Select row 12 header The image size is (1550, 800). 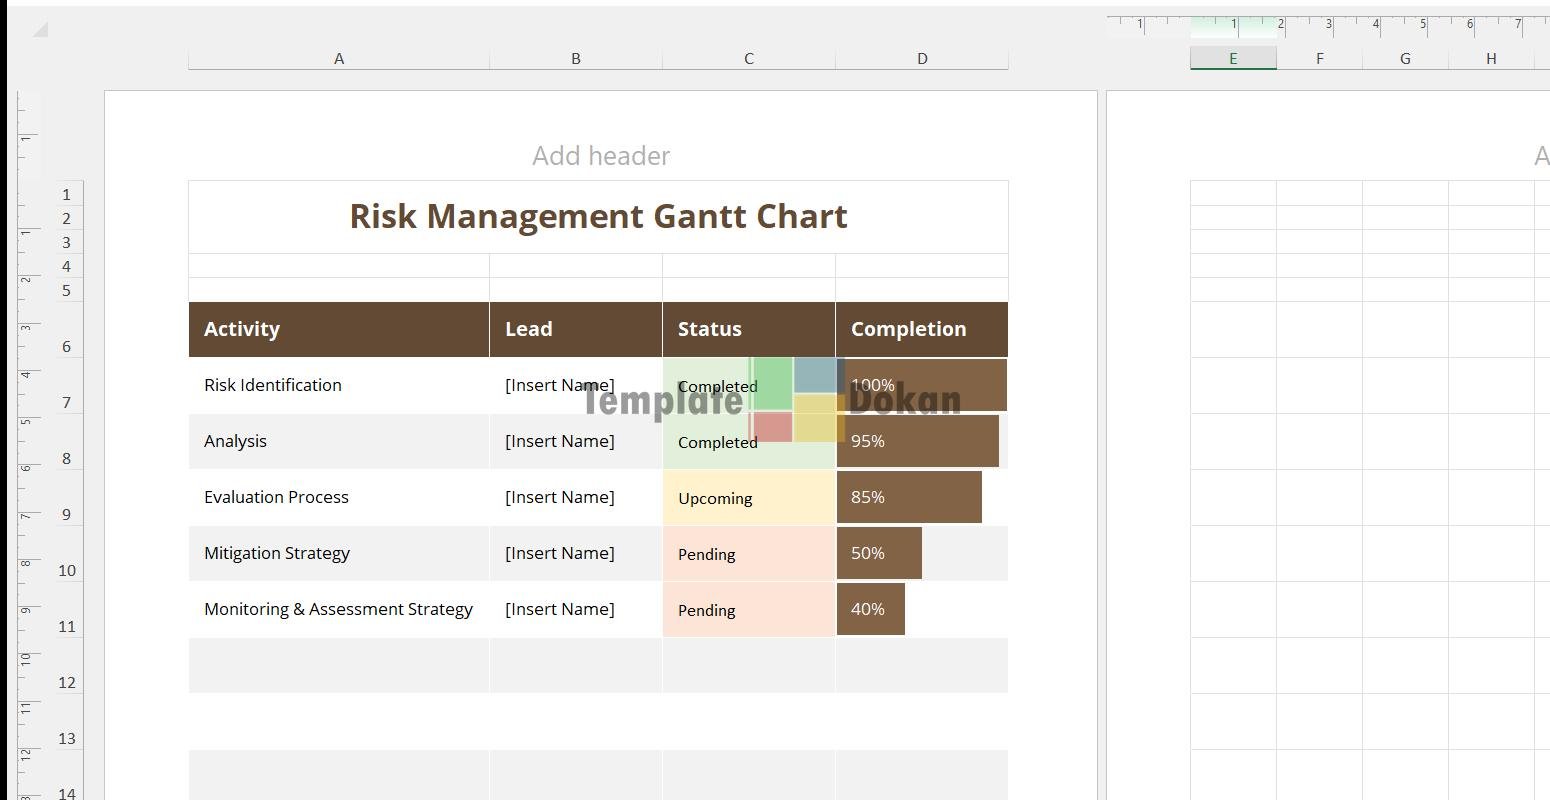67,682
